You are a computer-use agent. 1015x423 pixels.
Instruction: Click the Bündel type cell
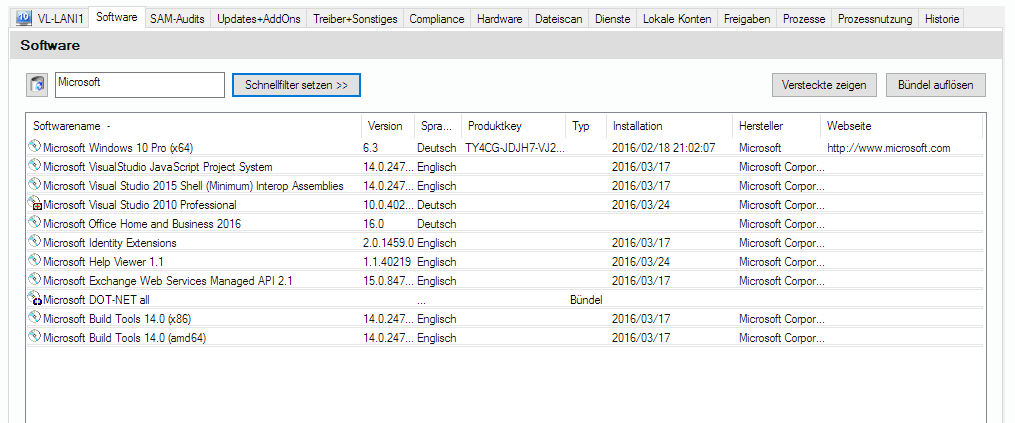586,300
